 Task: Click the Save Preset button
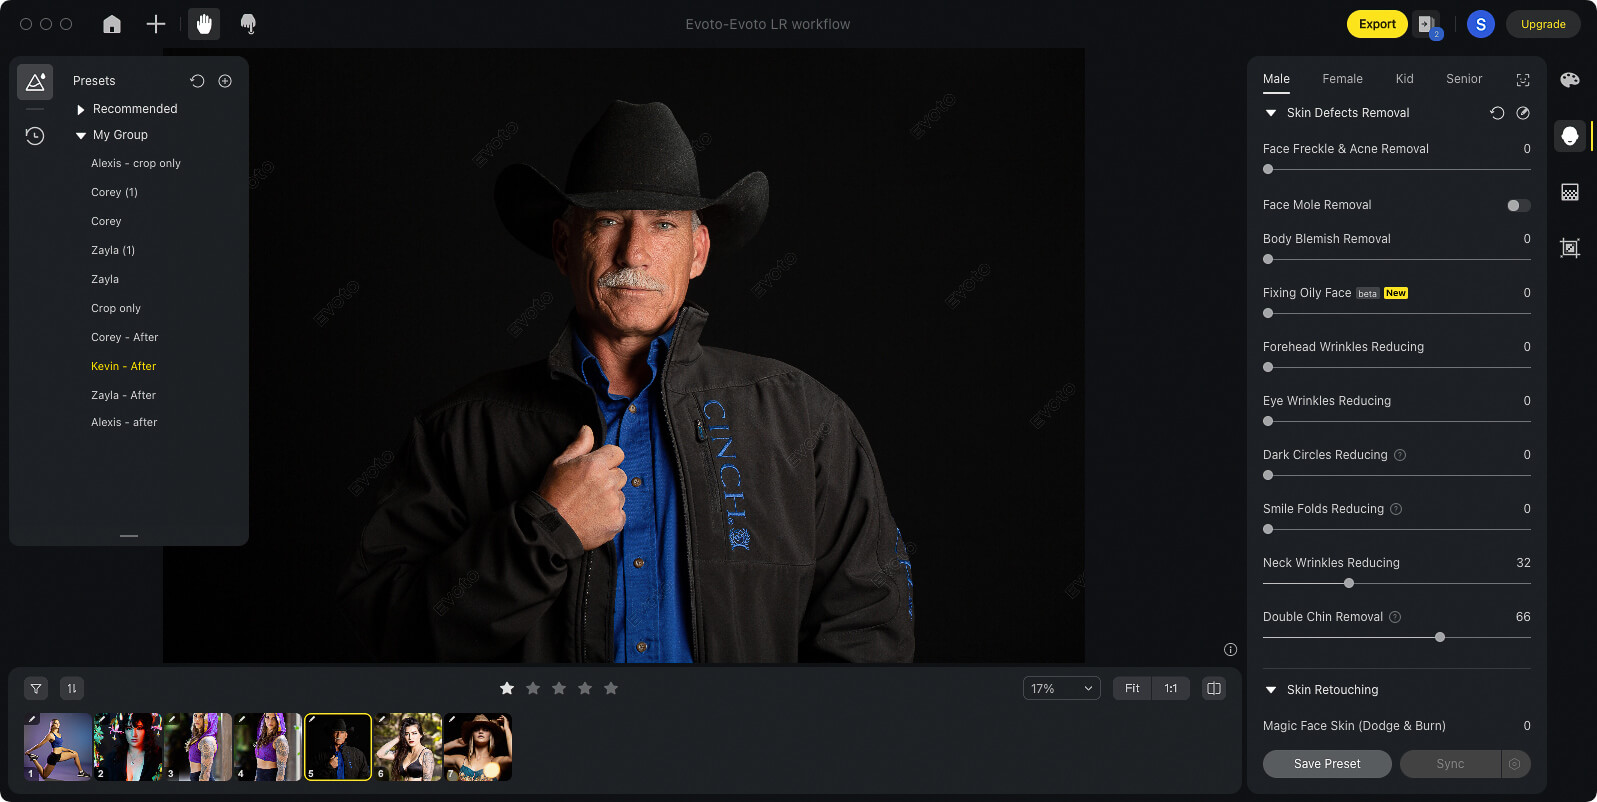click(x=1327, y=764)
